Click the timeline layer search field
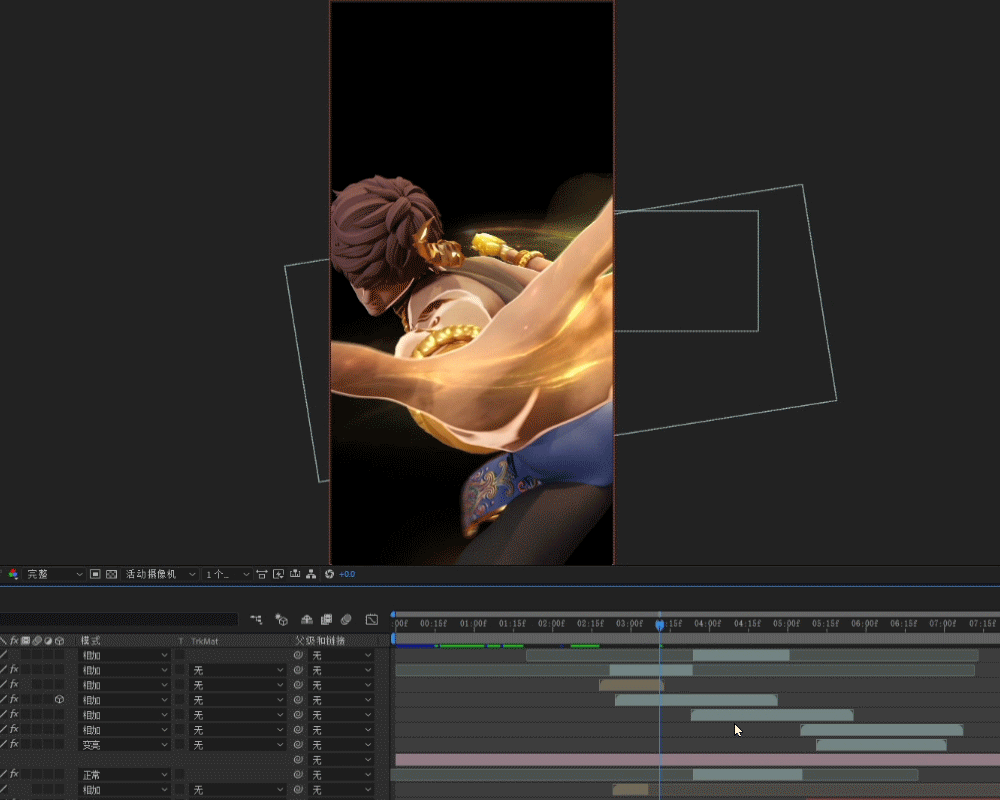This screenshot has height=800, width=1000. (119, 619)
